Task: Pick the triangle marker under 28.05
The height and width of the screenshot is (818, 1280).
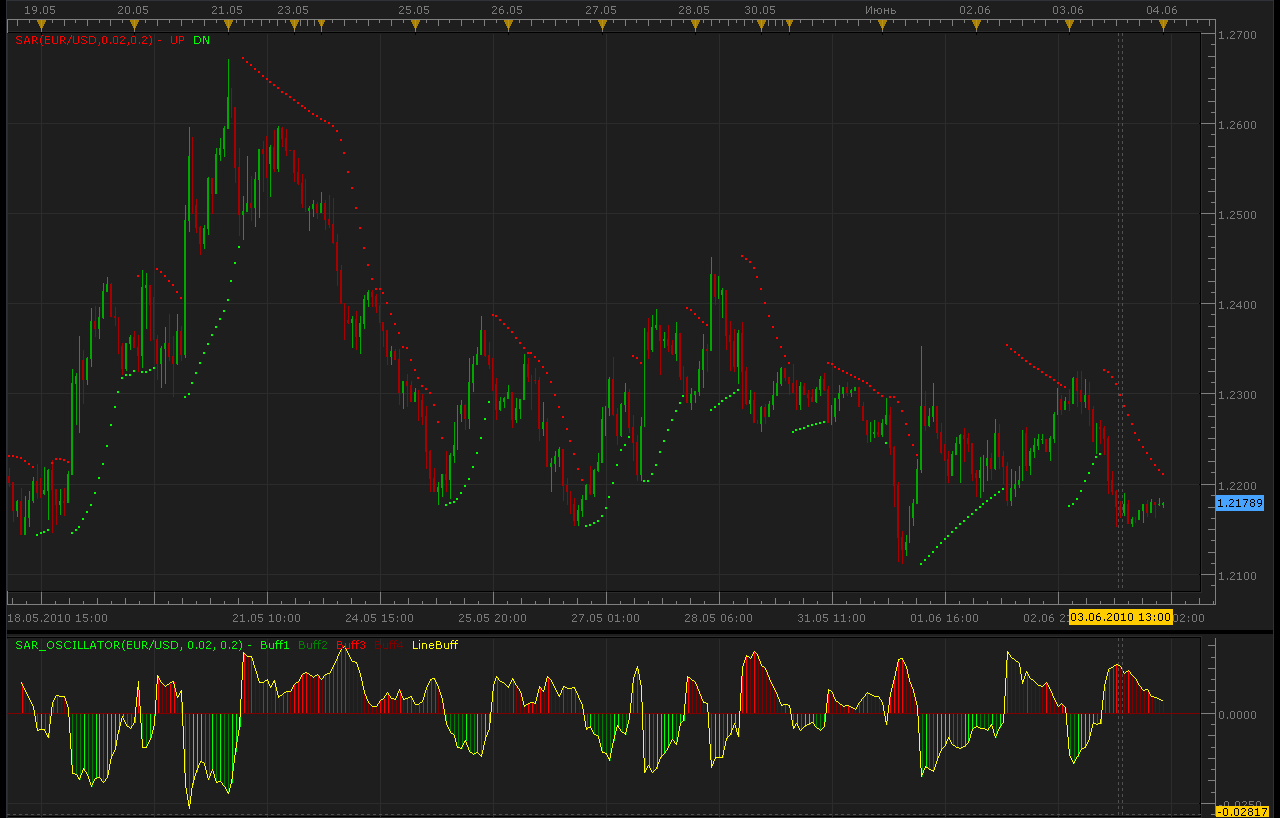Action: pyautogui.click(x=694, y=23)
